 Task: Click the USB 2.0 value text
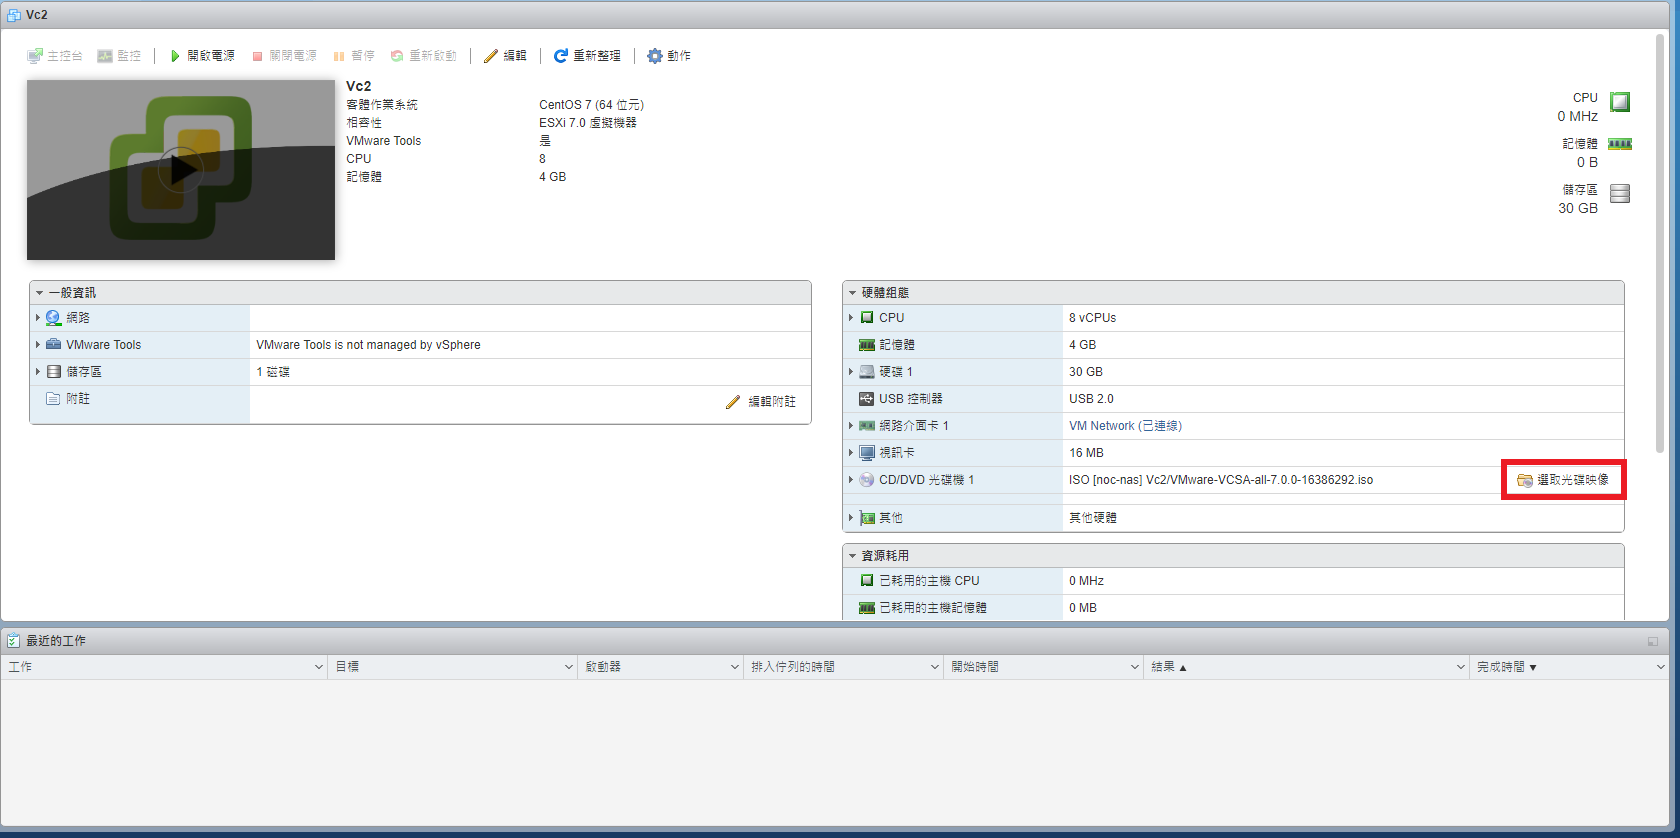tap(1091, 399)
